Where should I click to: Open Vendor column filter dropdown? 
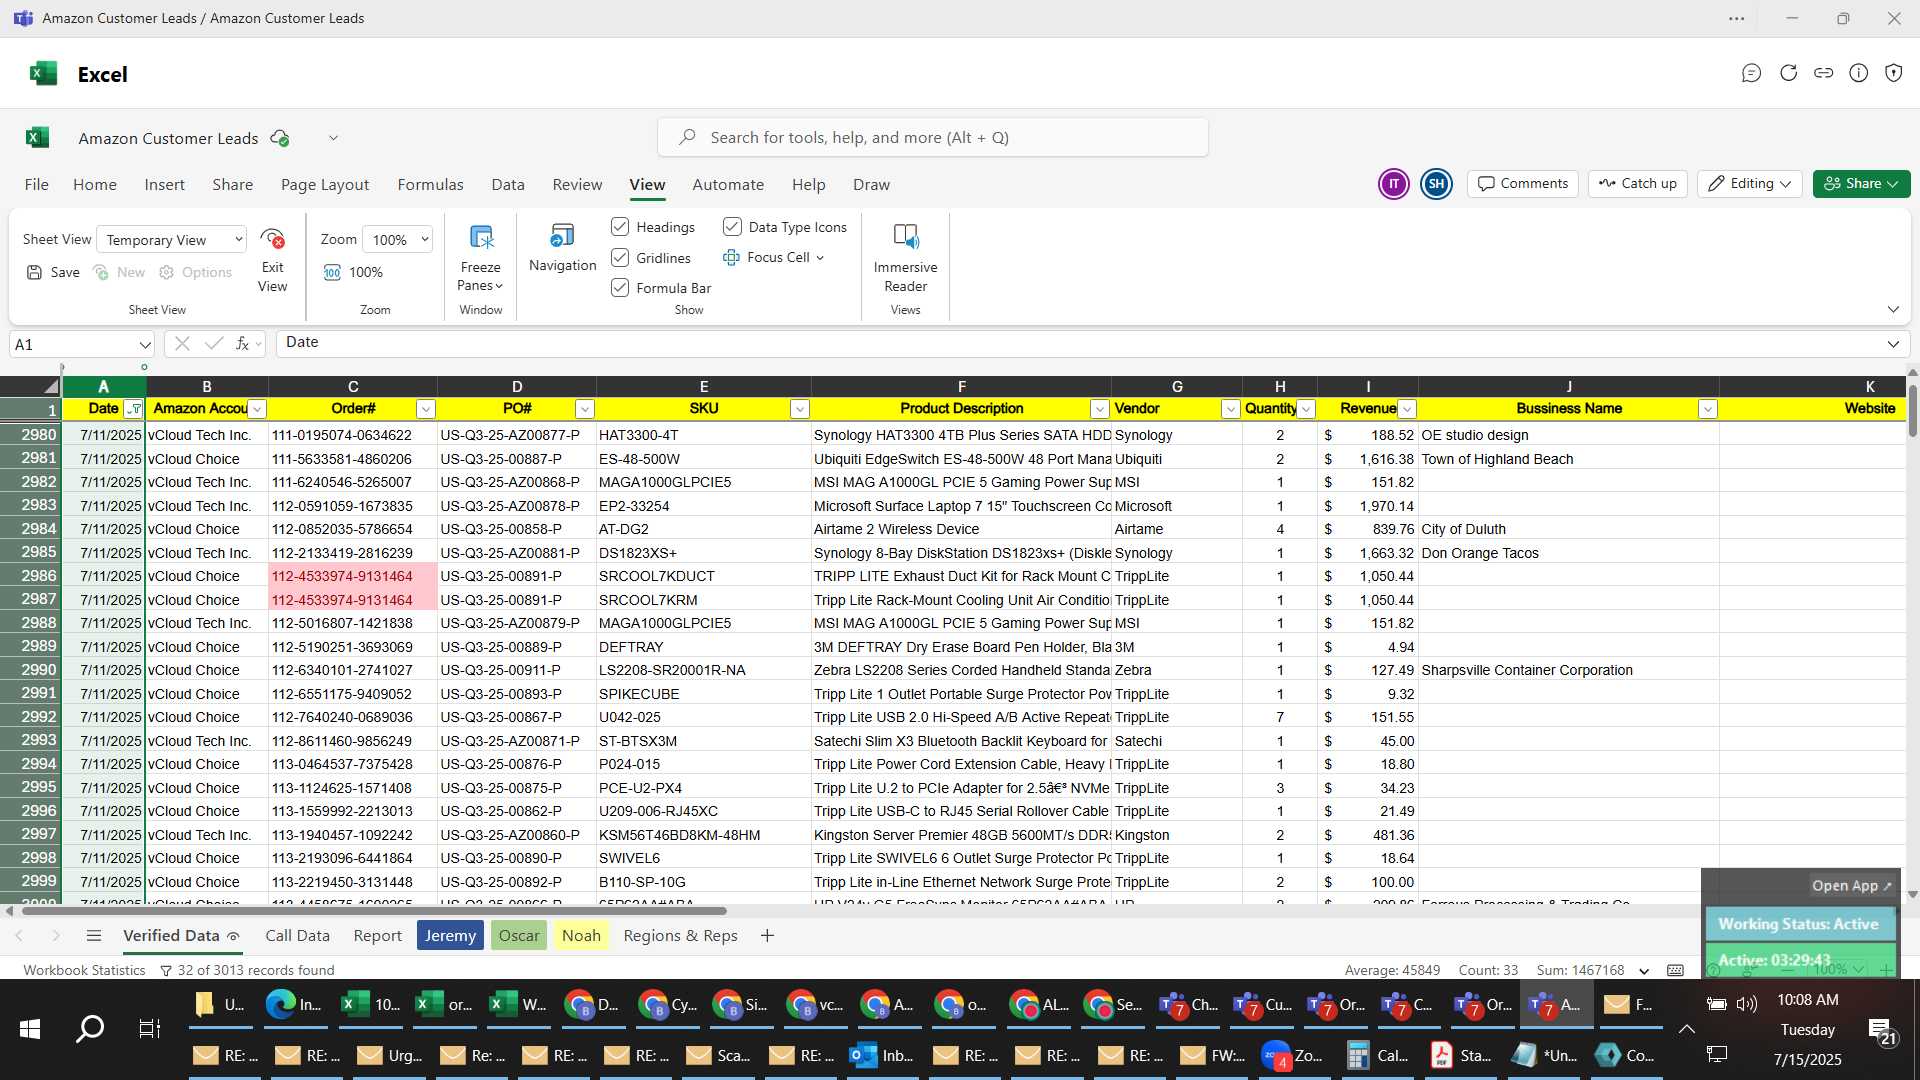(1230, 408)
